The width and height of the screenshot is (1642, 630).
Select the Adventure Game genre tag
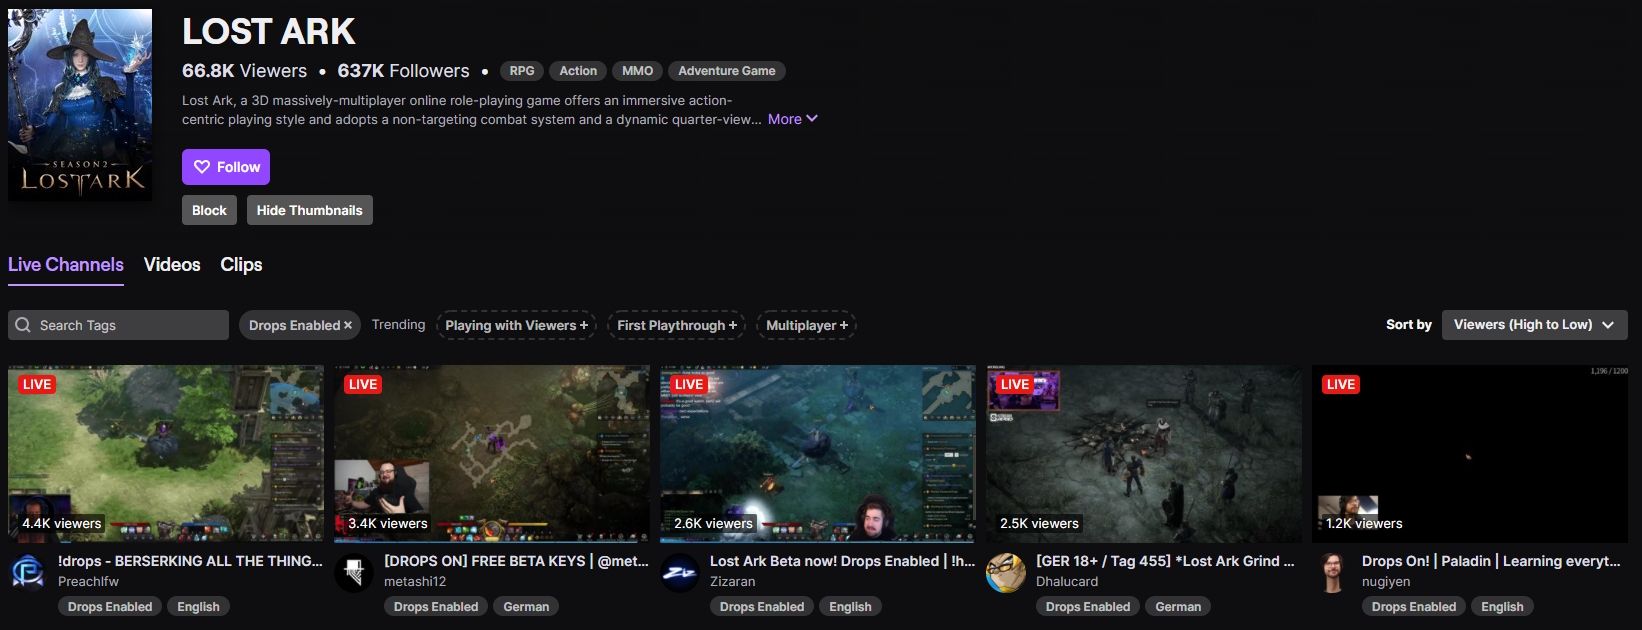click(727, 71)
